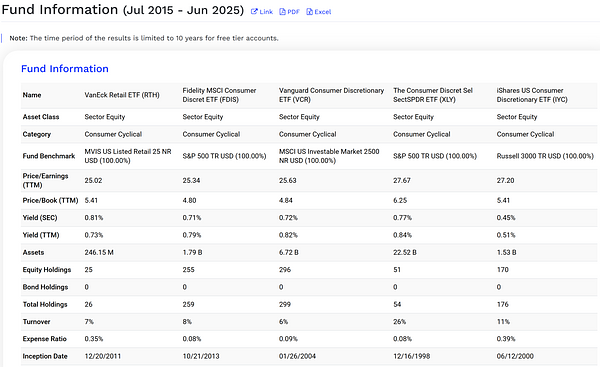The width and height of the screenshot is (600, 367).
Task: Select the 0.84% Yield (TTM) value
Action: [402, 235]
